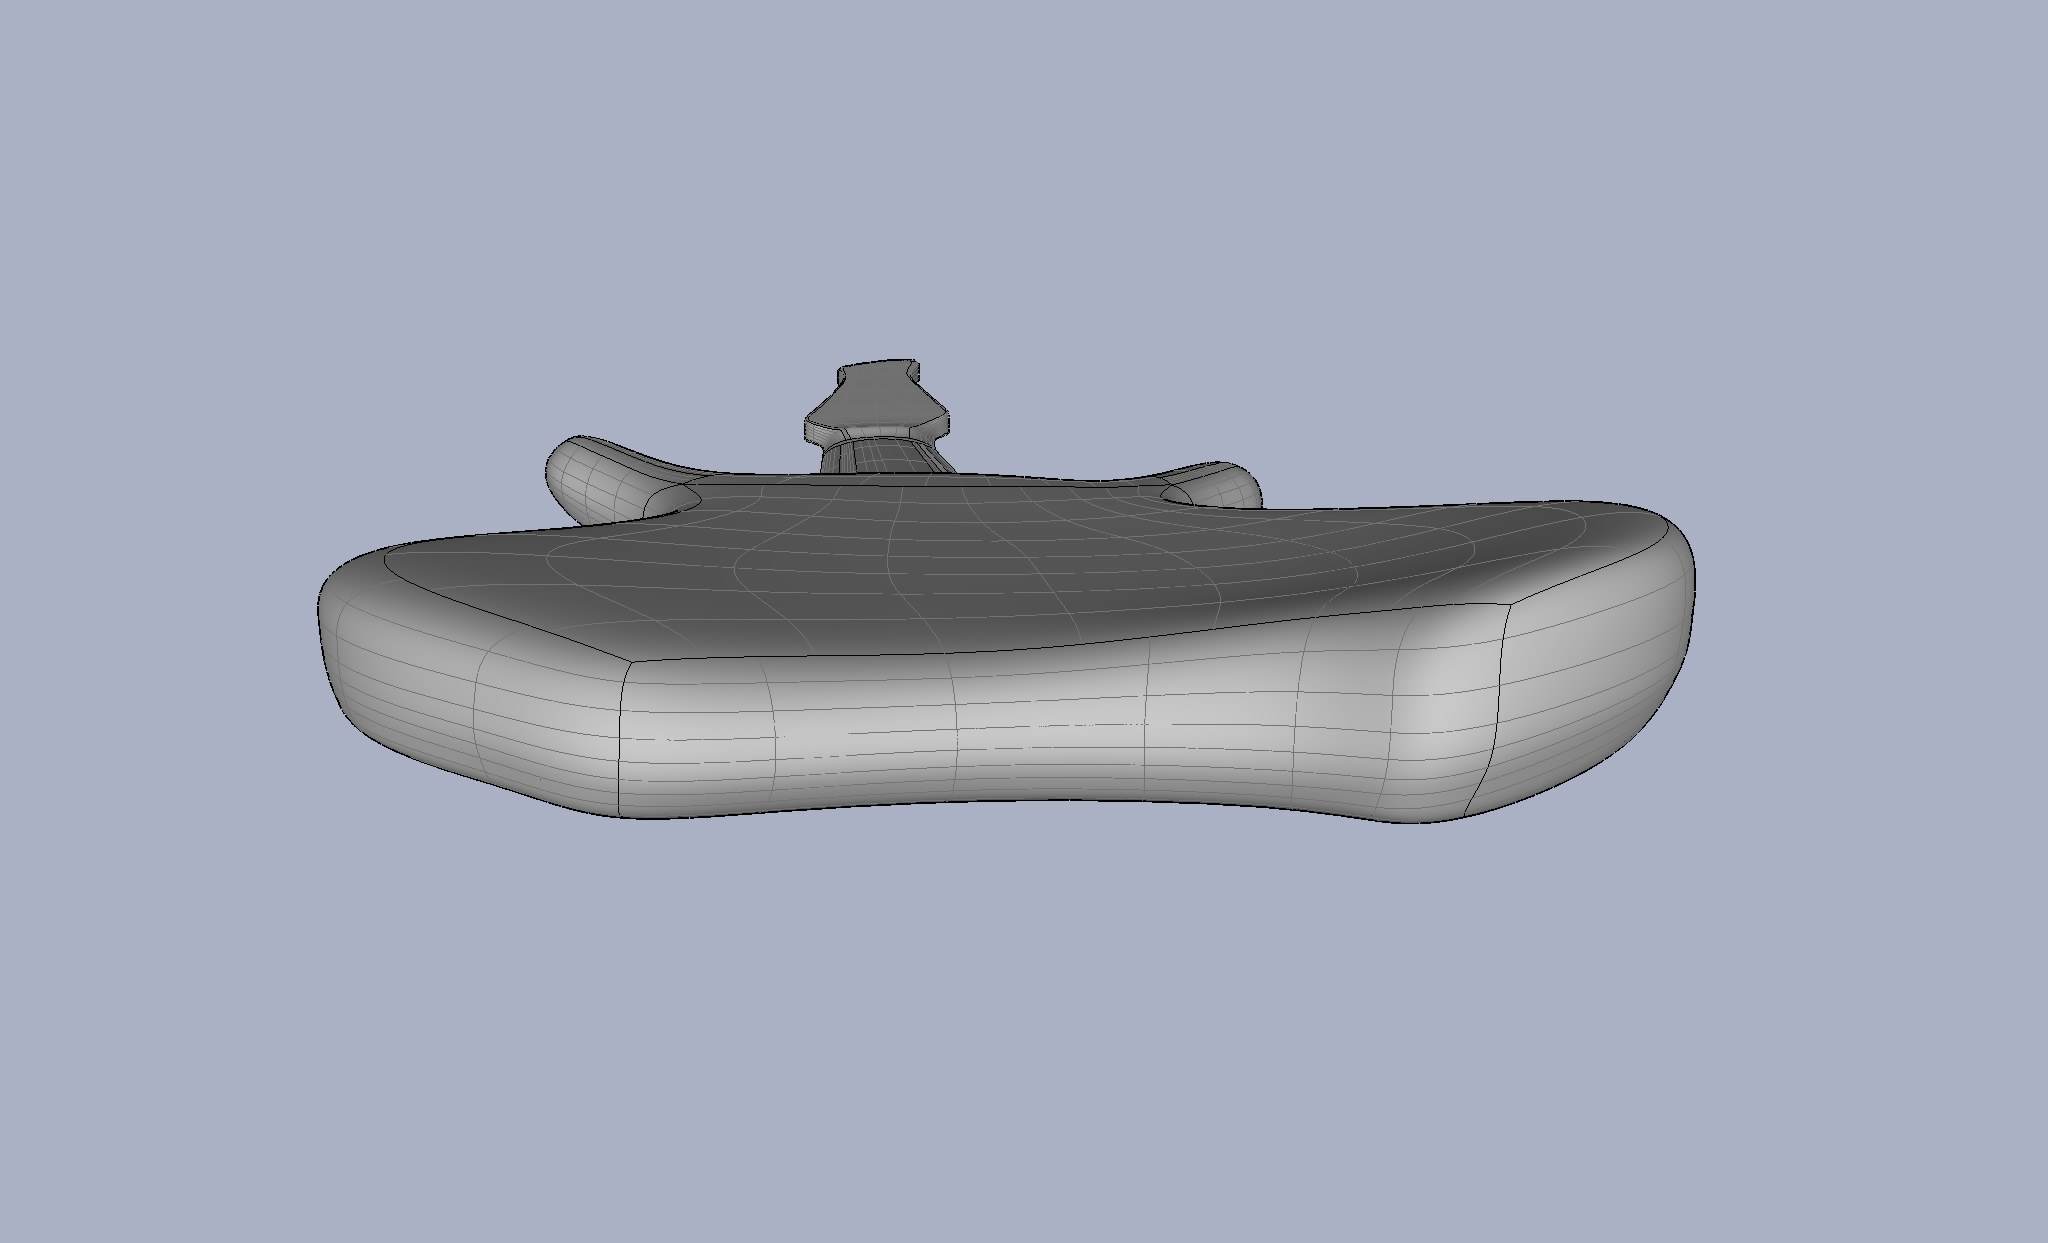Select the left horn of the guitar body

pyautogui.click(x=620, y=479)
